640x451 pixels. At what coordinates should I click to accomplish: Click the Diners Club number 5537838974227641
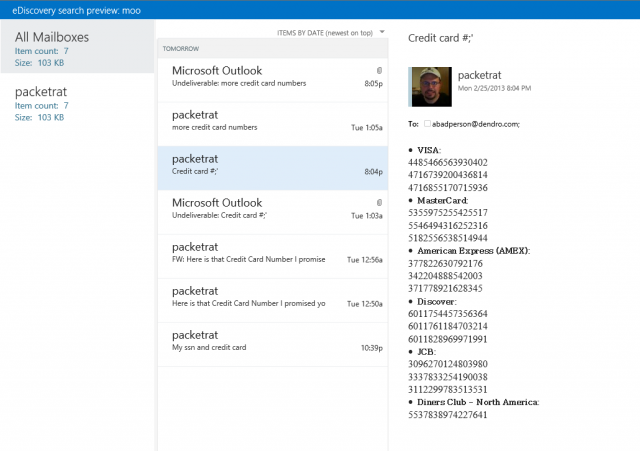(448, 415)
